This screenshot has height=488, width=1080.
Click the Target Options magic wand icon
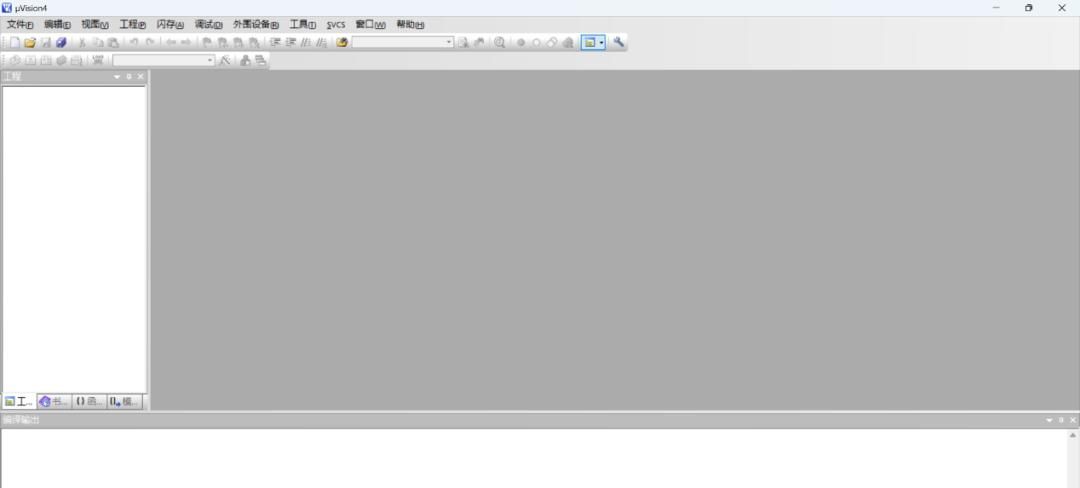[225, 61]
